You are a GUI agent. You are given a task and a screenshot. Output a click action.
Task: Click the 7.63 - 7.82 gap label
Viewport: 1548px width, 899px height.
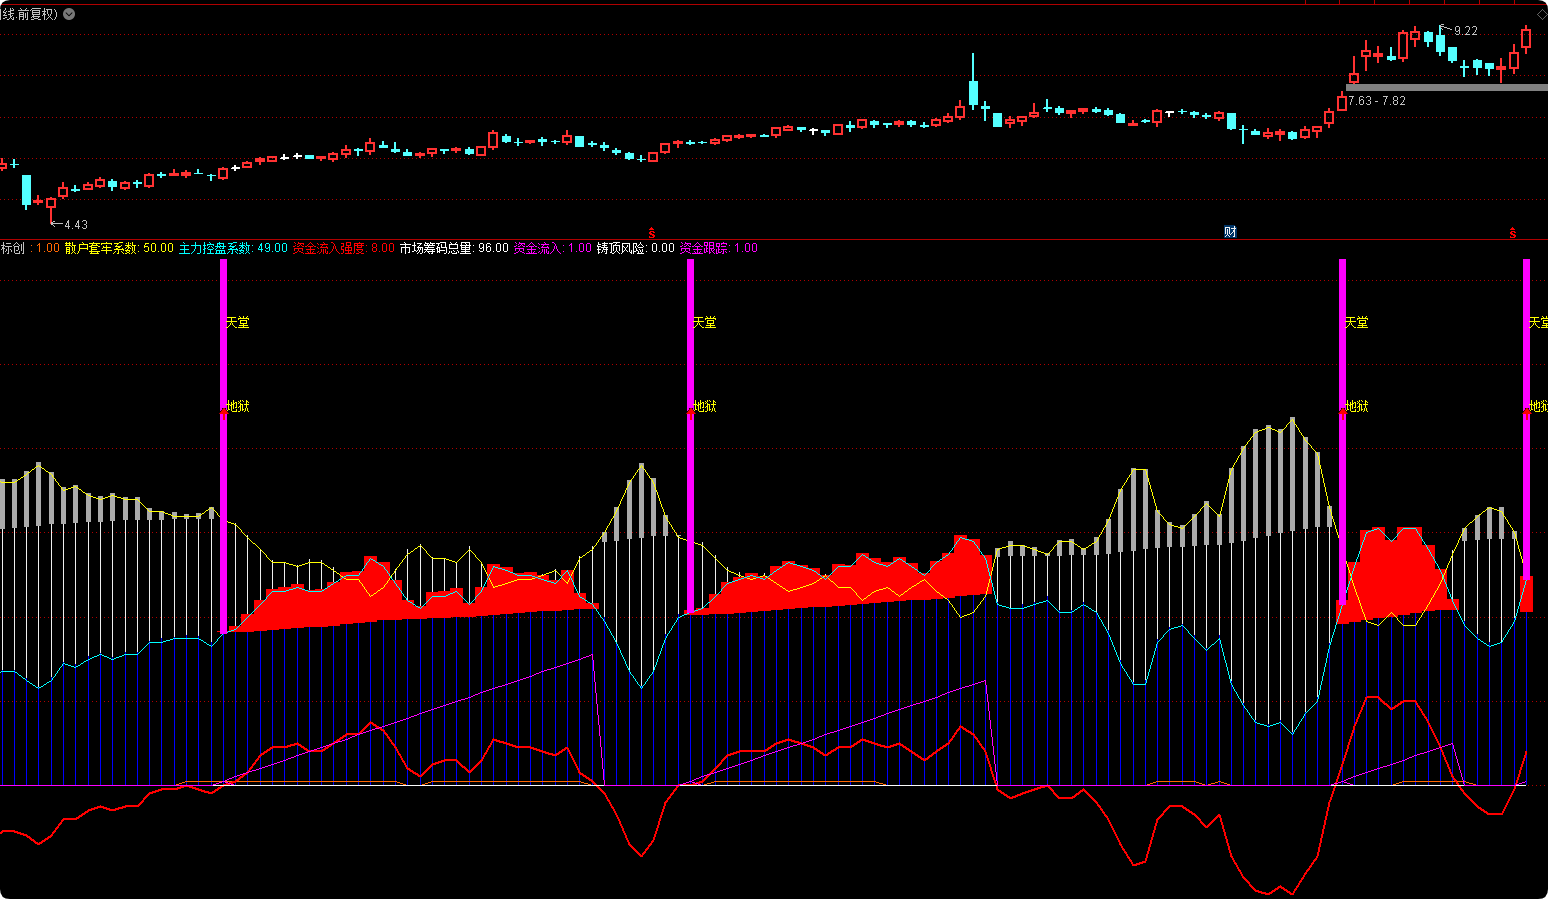(1376, 101)
